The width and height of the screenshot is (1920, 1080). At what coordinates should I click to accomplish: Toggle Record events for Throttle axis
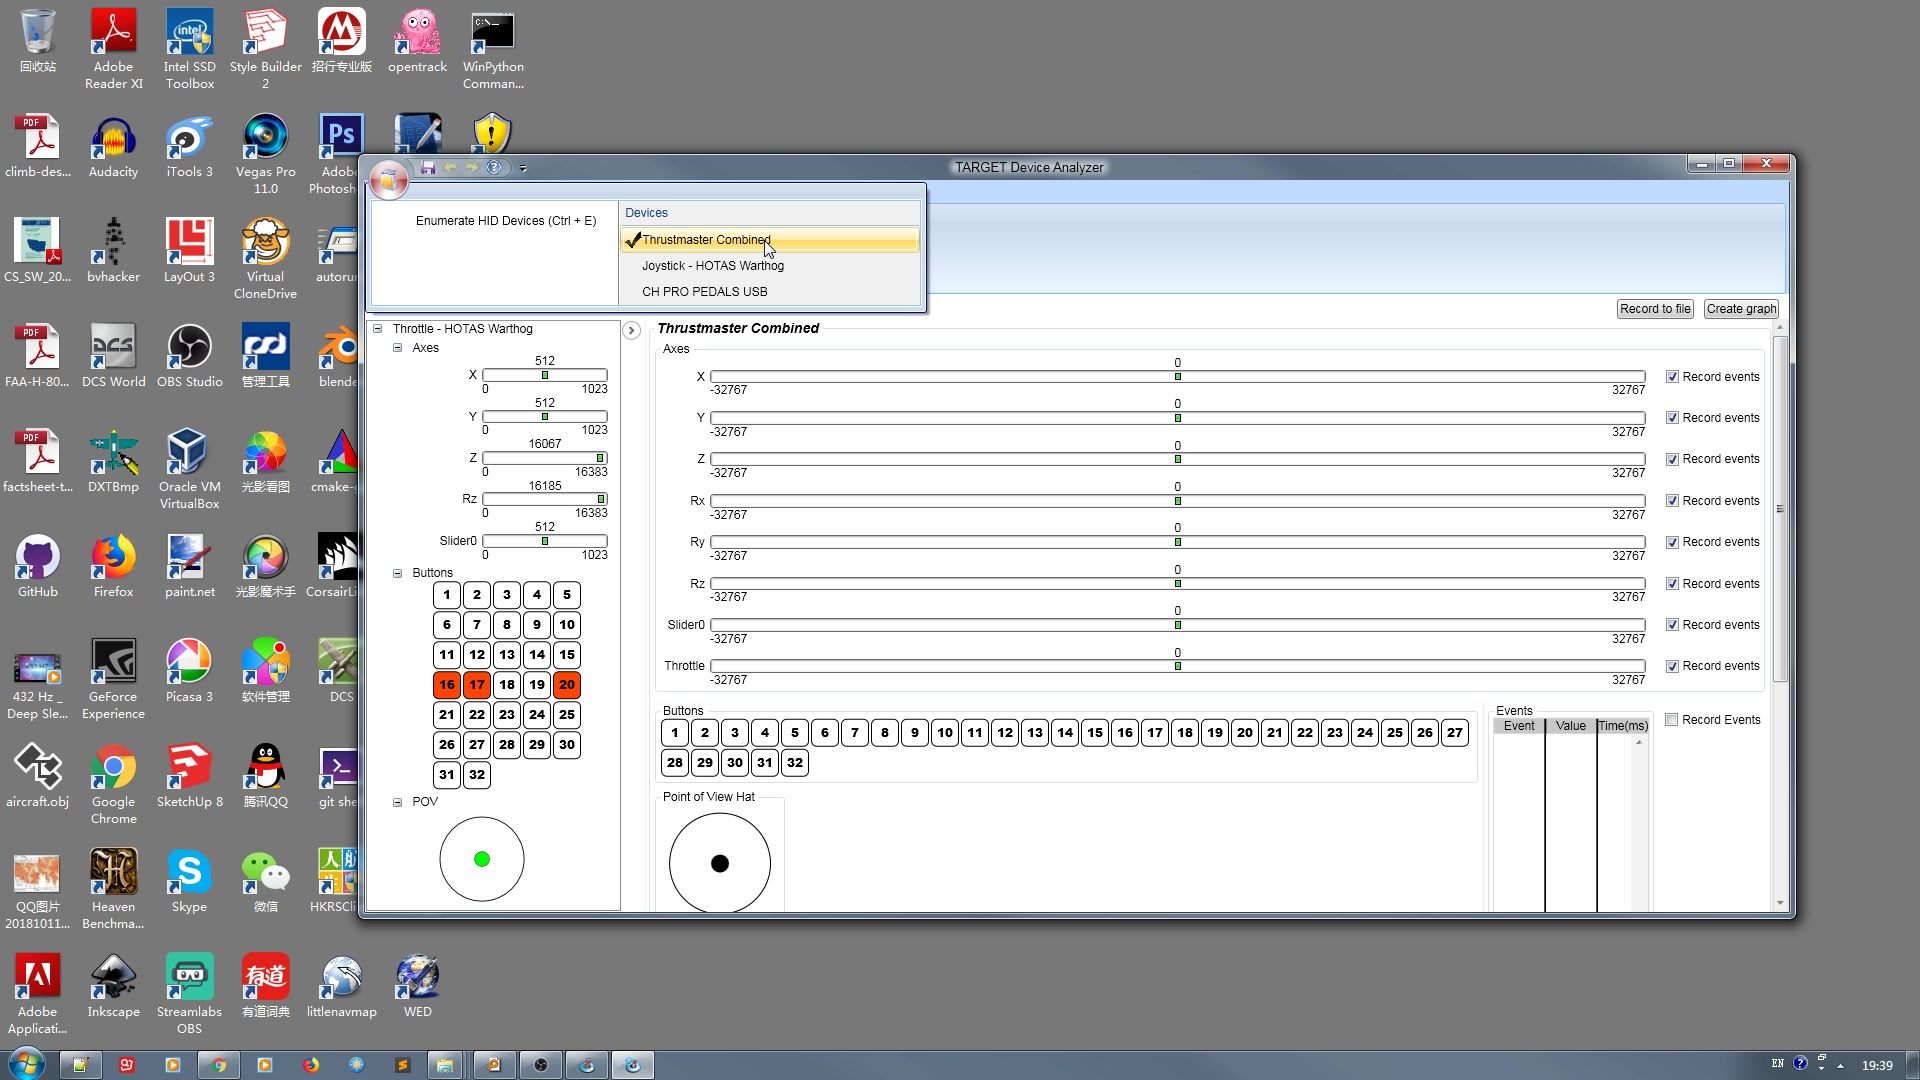(x=1672, y=666)
